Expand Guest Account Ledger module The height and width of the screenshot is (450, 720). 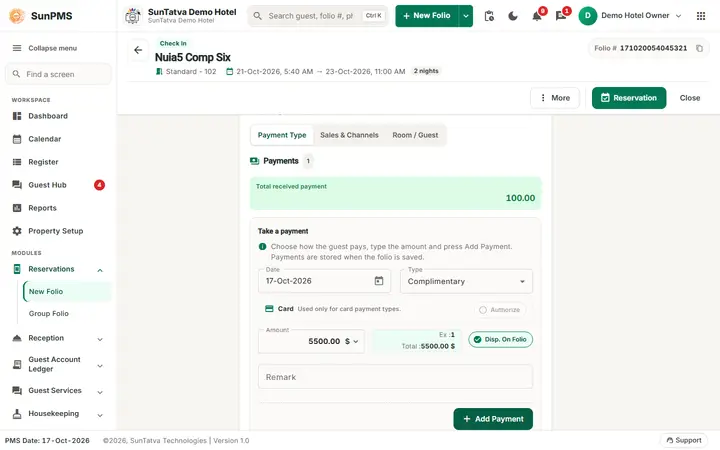click(x=100, y=366)
